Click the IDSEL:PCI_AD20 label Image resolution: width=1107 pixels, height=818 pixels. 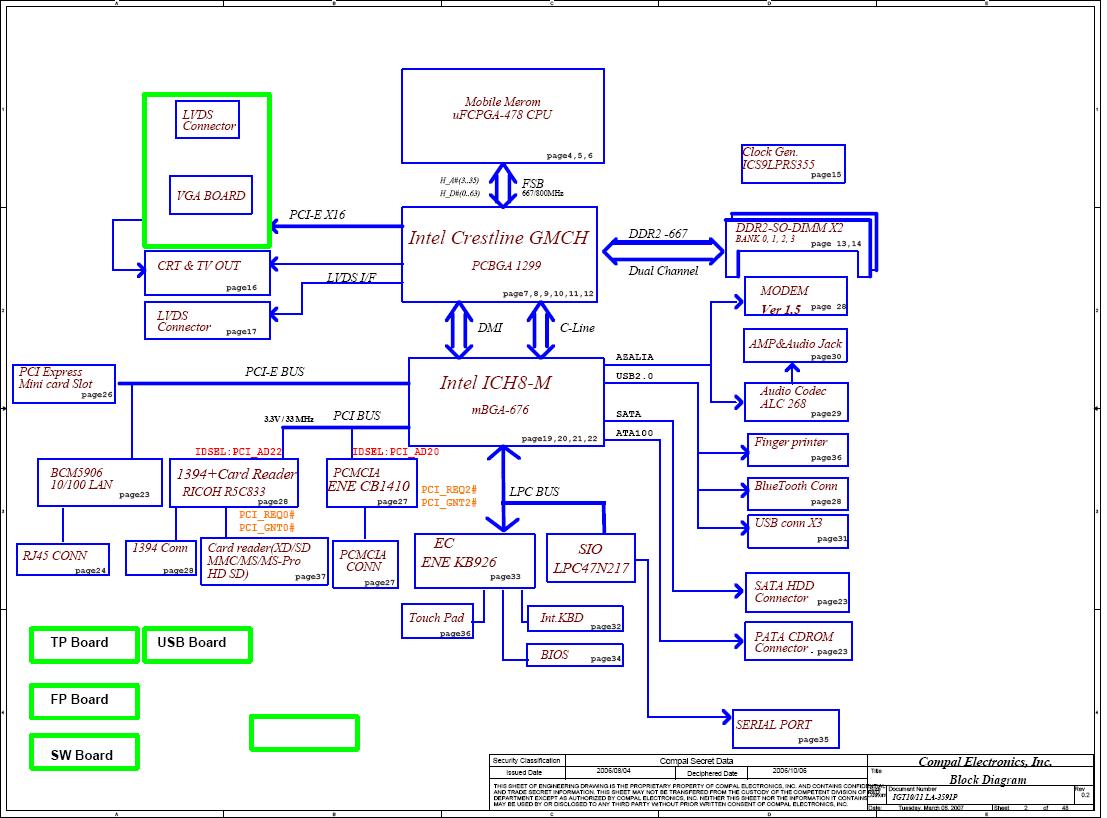(x=396, y=452)
